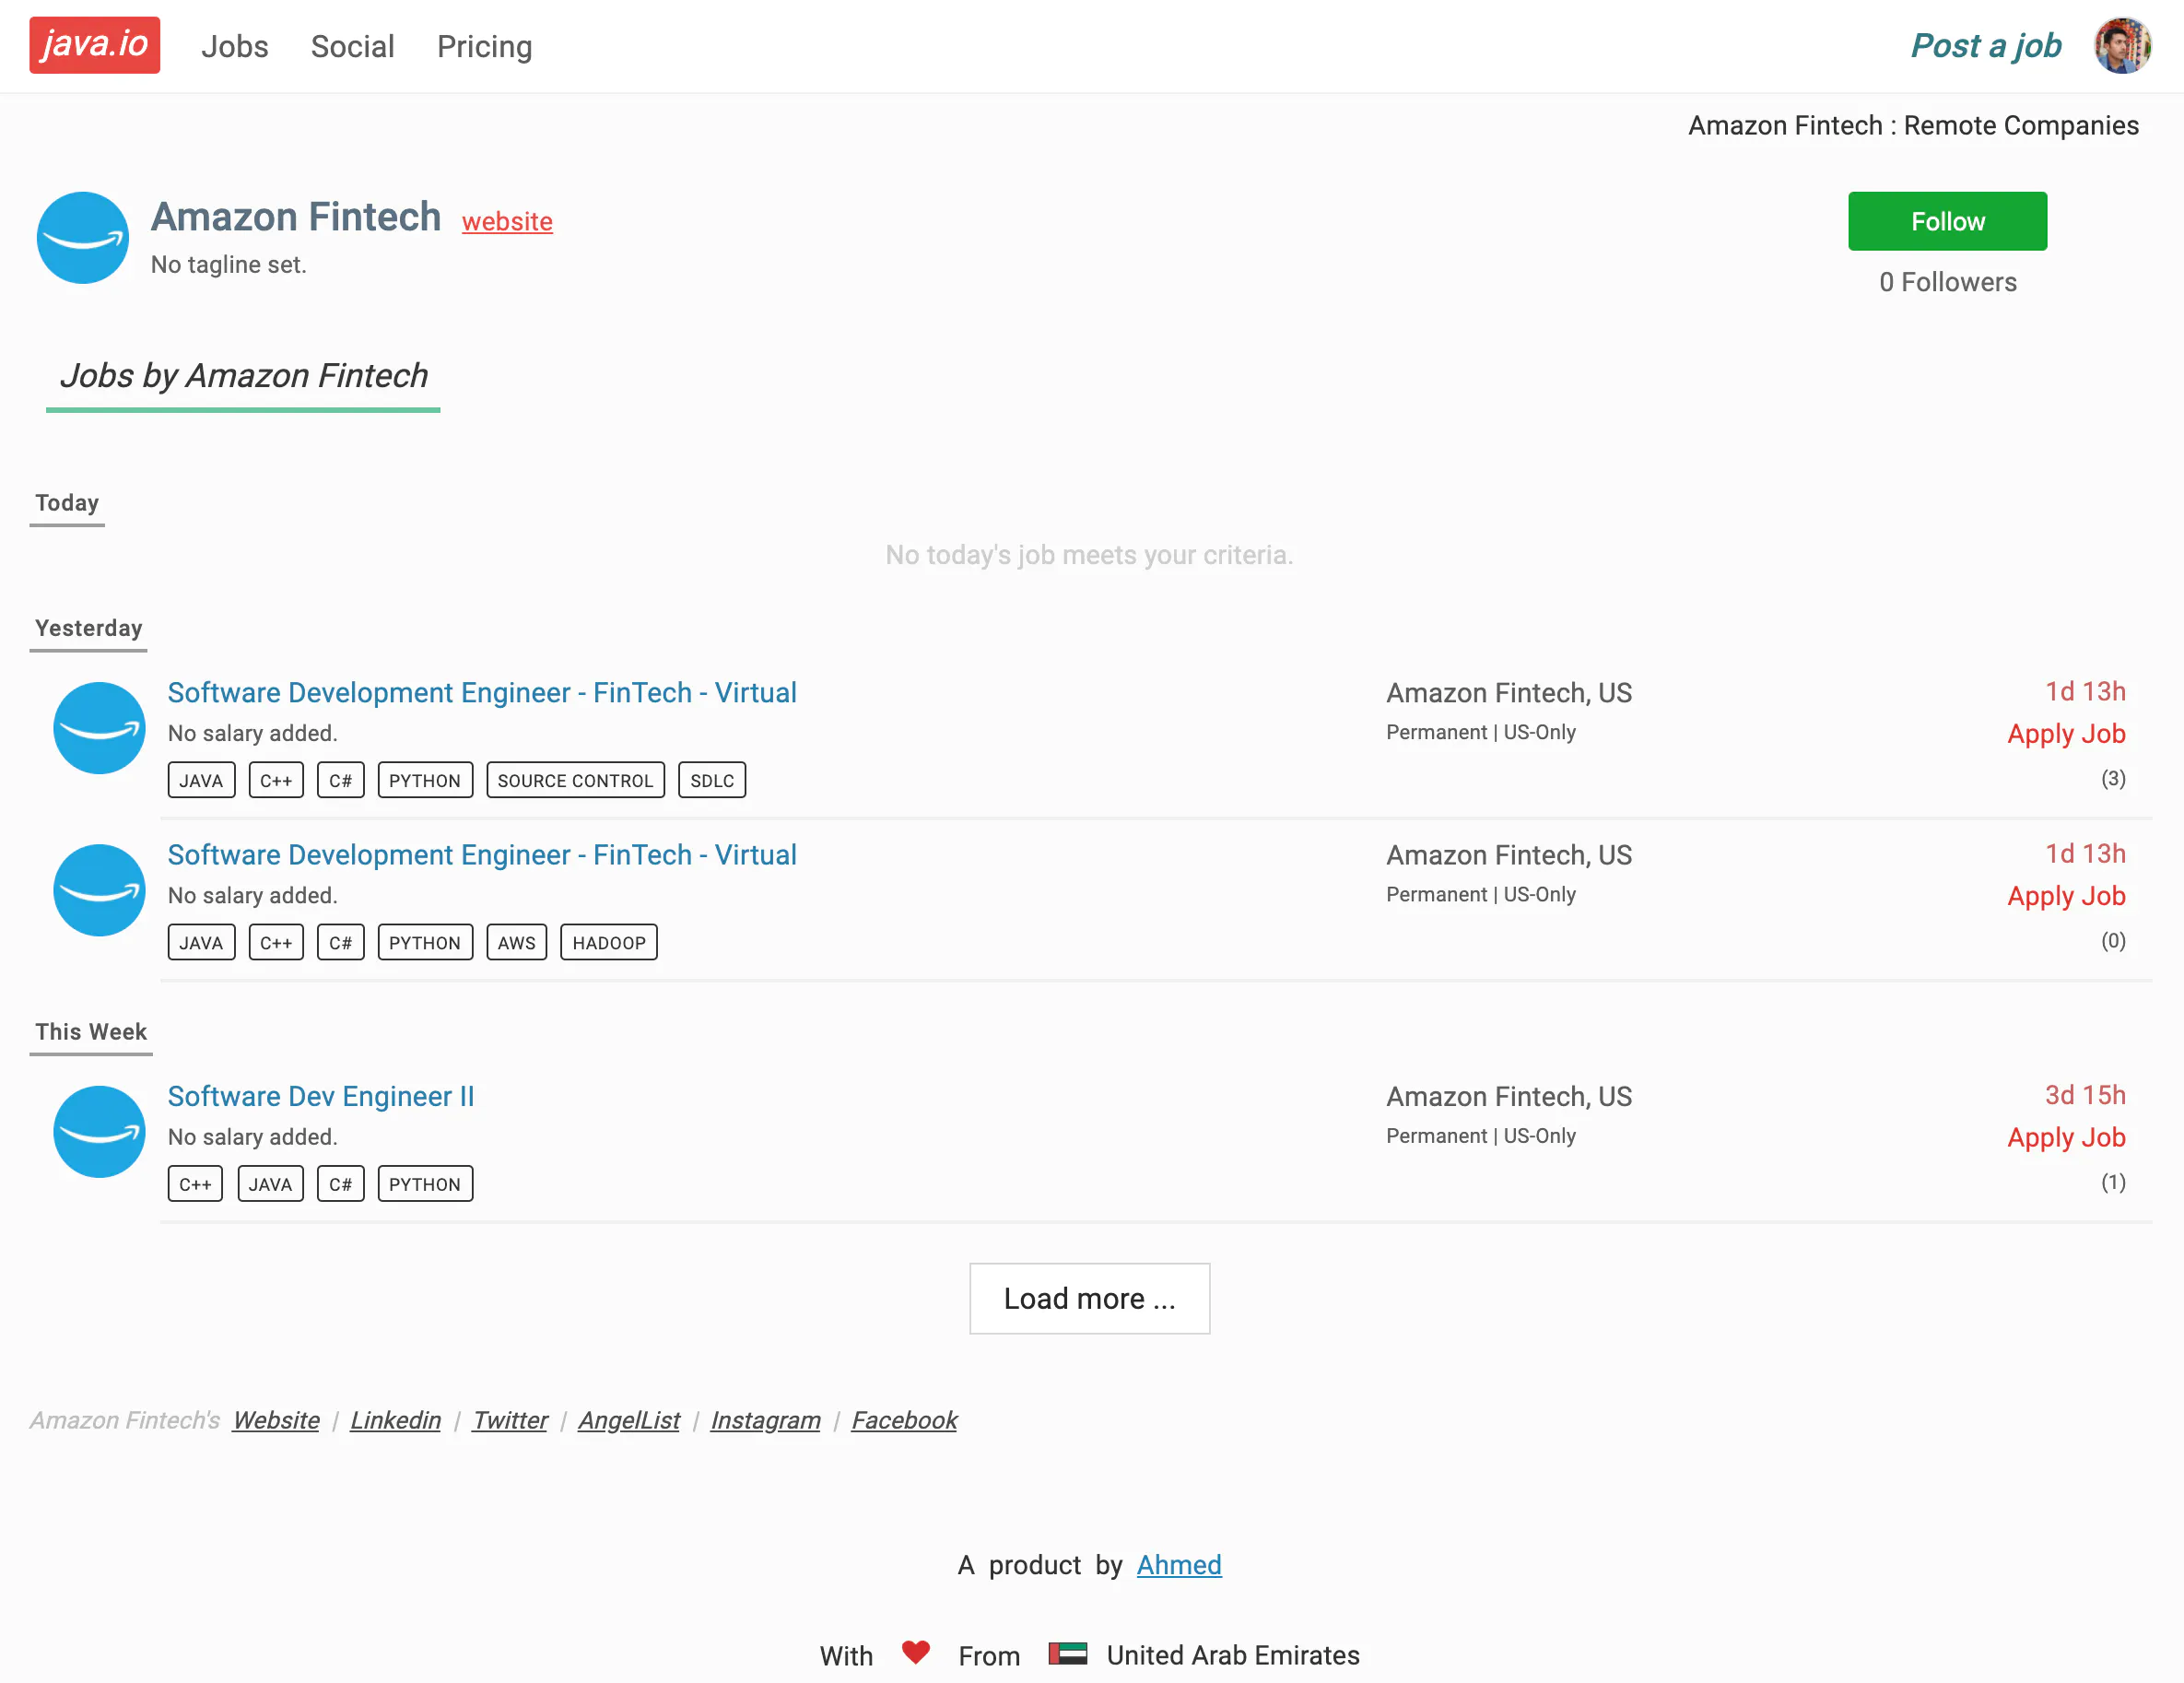Open Amazon Fintech's Website footer link
The height and width of the screenshot is (1683, 2184).
click(x=276, y=1420)
